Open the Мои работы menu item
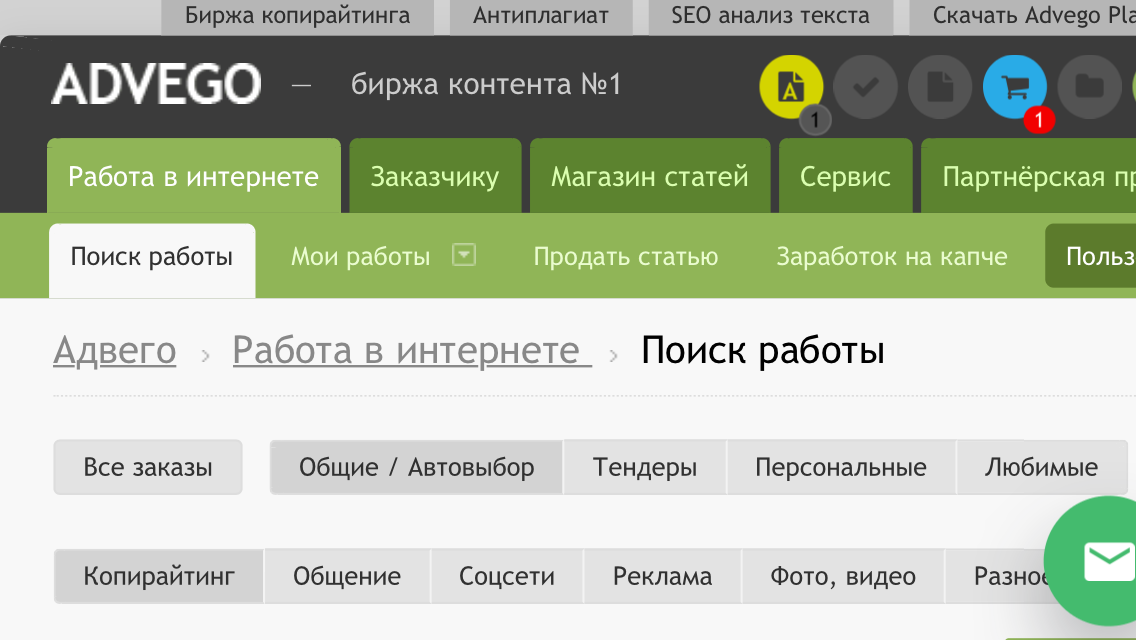This screenshot has height=640, width=1136. pos(361,257)
